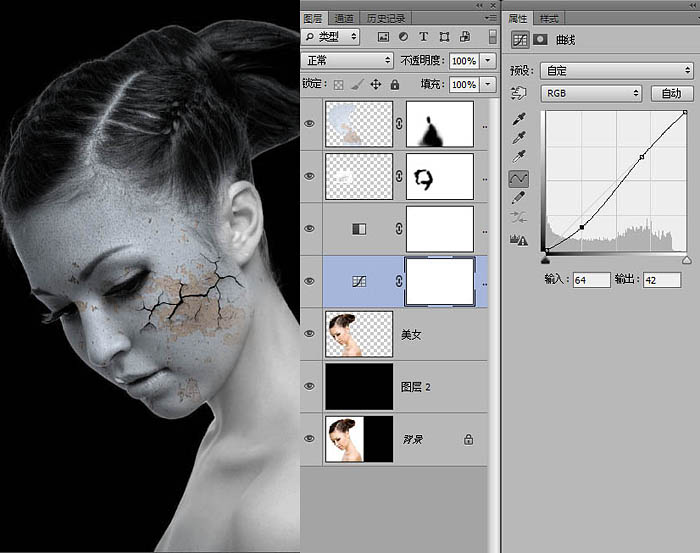The image size is (700, 553).
Task: Select the top layer's black figure mask
Action: 440,124
